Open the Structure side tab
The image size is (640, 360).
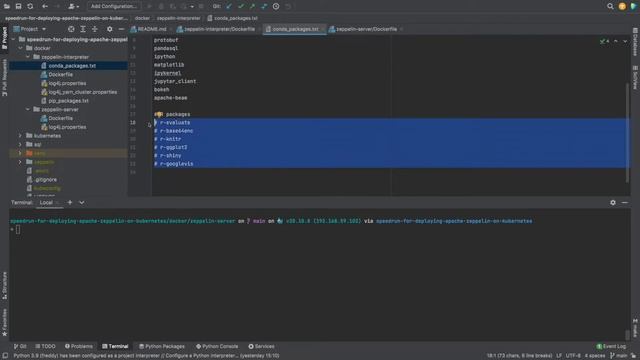click(x=4, y=285)
